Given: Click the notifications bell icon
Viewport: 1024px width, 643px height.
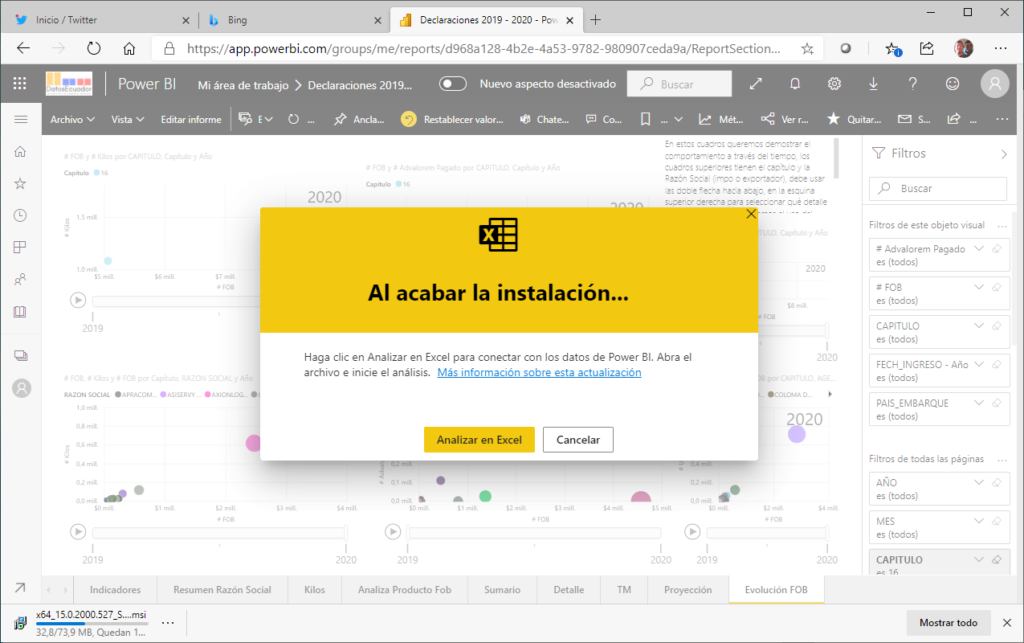Looking at the screenshot, I should point(795,84).
